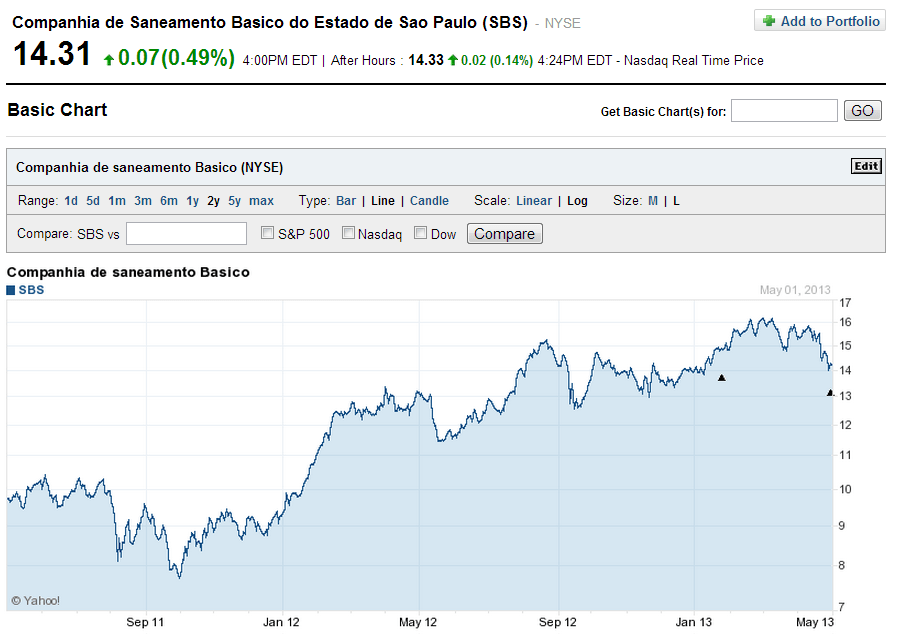The height and width of the screenshot is (634, 903).
Task: Click the after-hours green up arrow beside 0.02
Action: (x=453, y=60)
